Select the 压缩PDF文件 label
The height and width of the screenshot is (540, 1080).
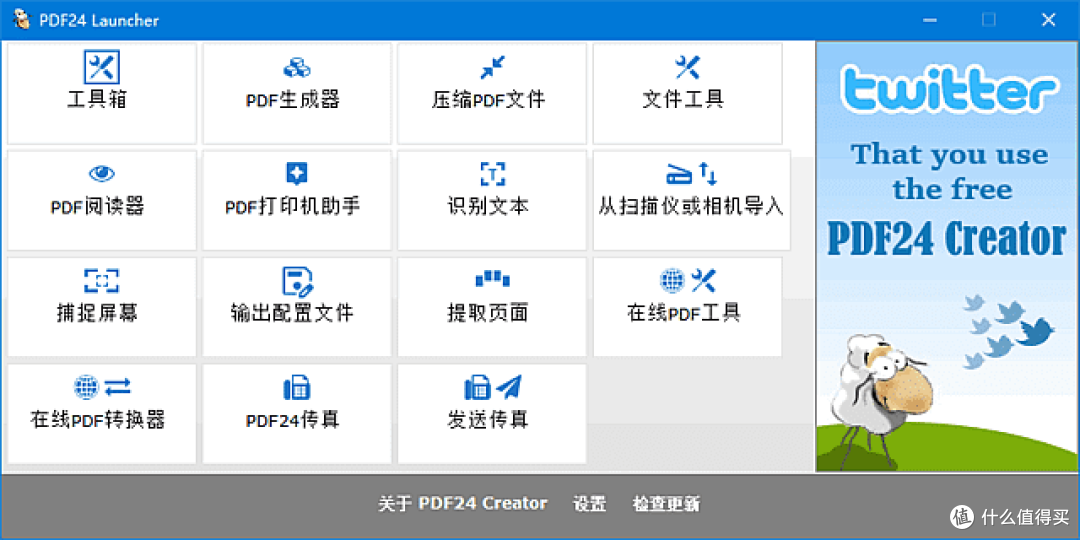[488, 101]
